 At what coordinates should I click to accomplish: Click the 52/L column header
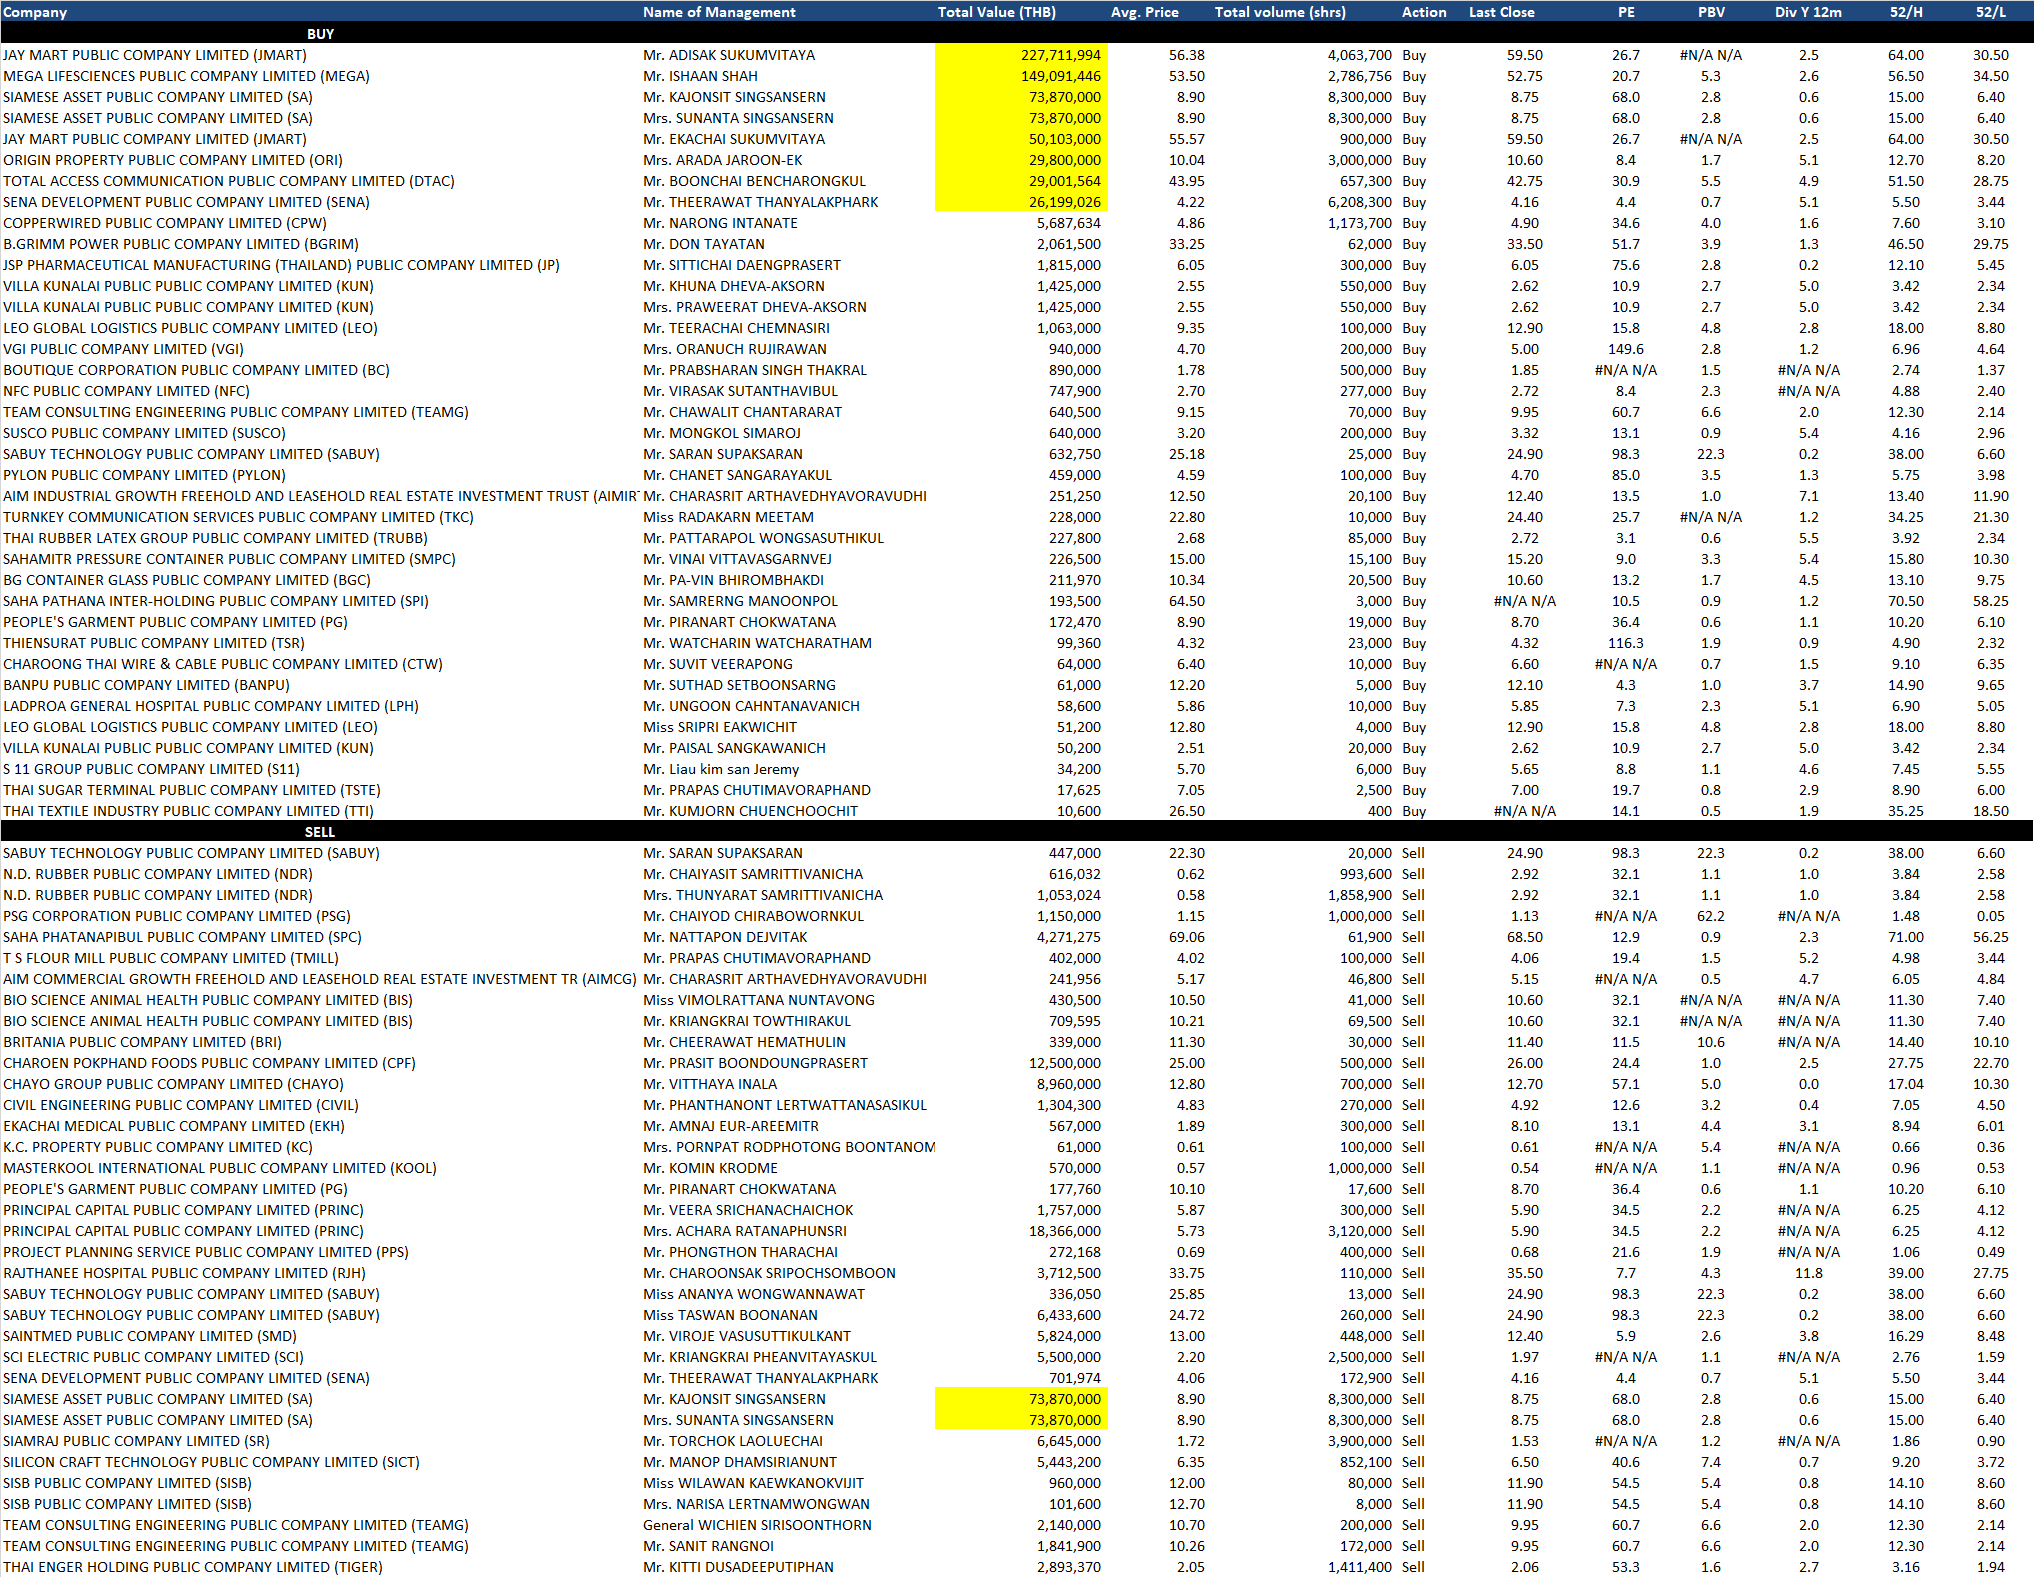(1990, 12)
